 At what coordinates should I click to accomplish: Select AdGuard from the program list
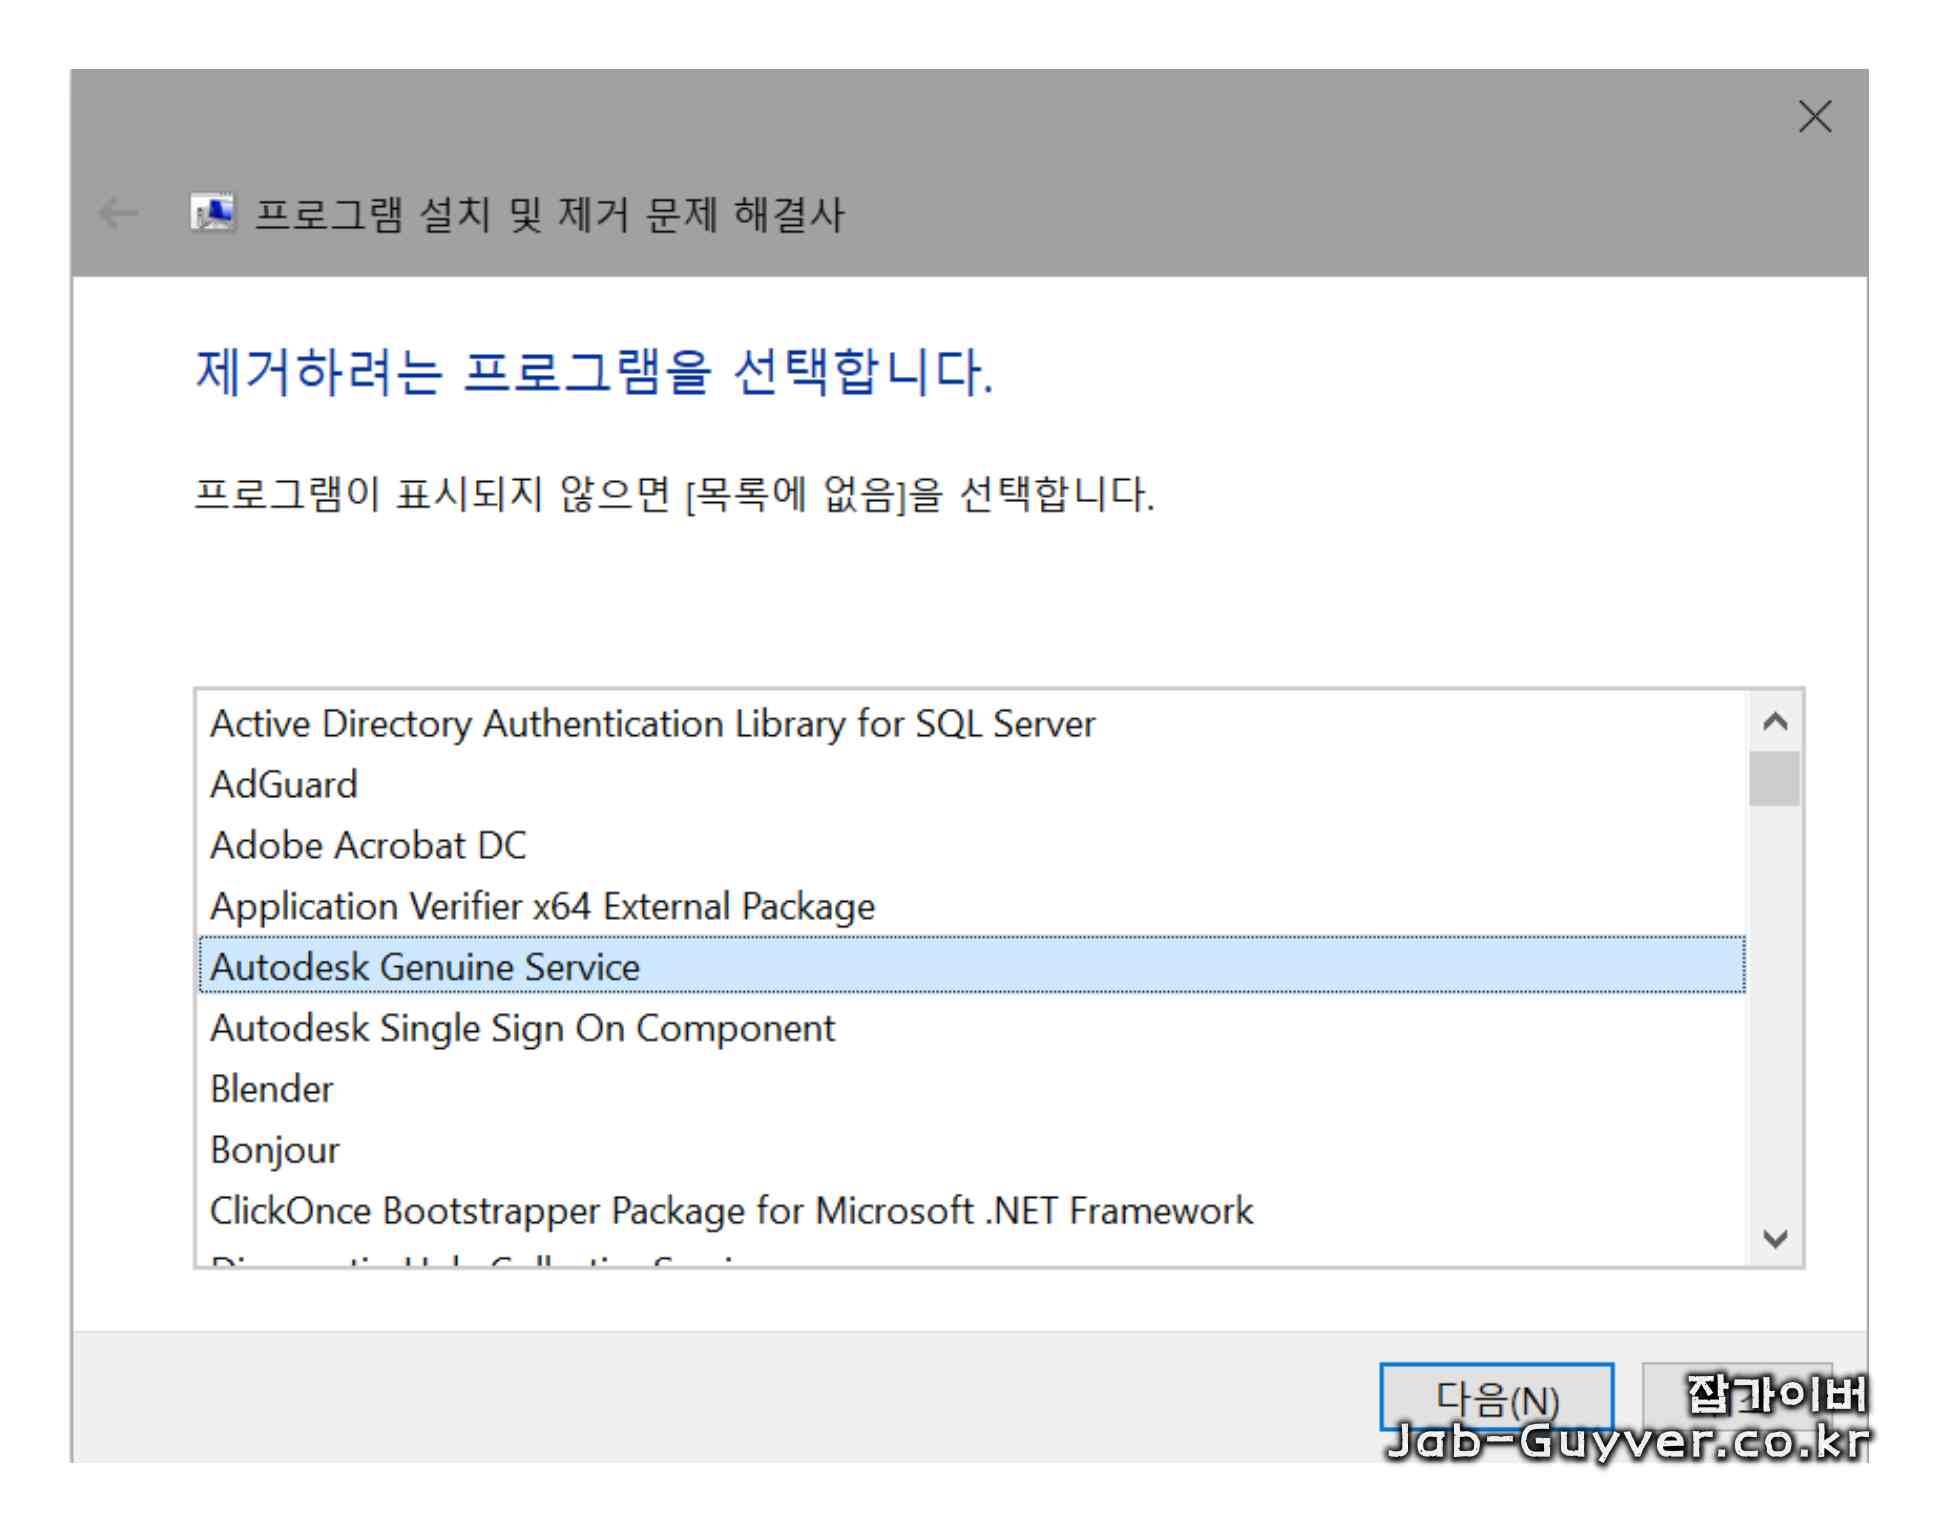(x=285, y=784)
